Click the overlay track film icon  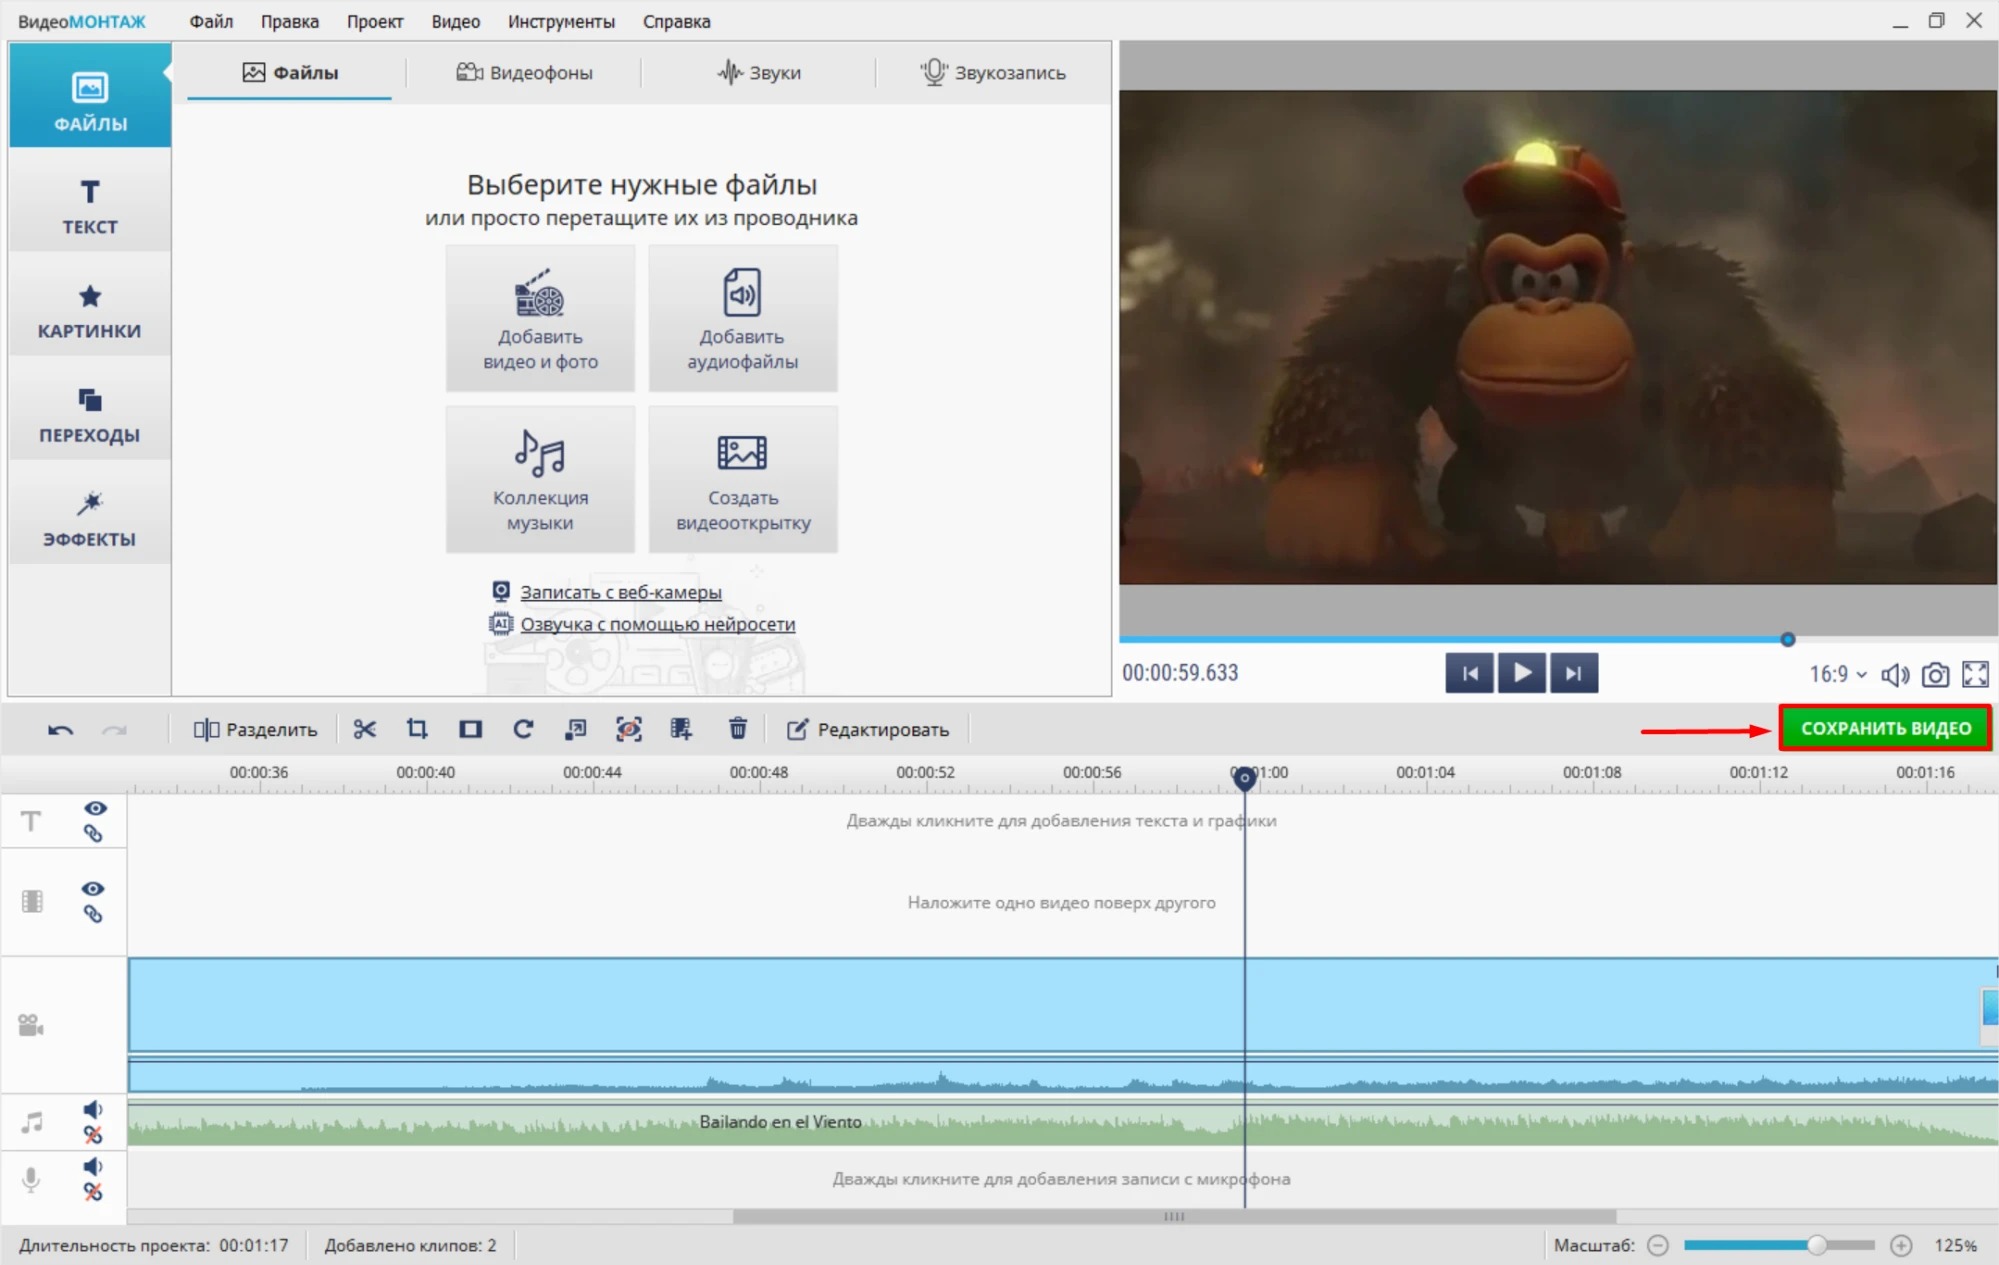[x=32, y=901]
